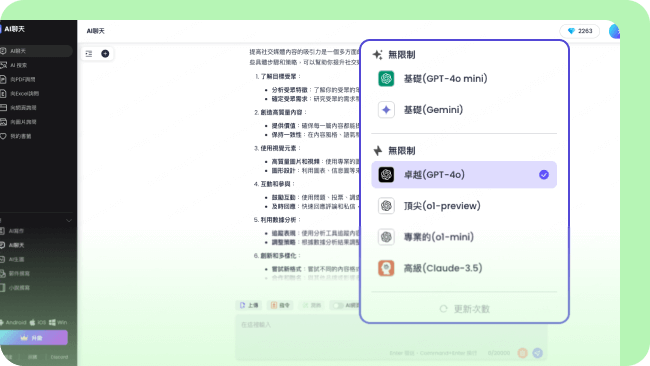Viewport: 650px width, 366px height.
Task: Select the 基礎(GPT-4o mini) model
Action: point(464,78)
